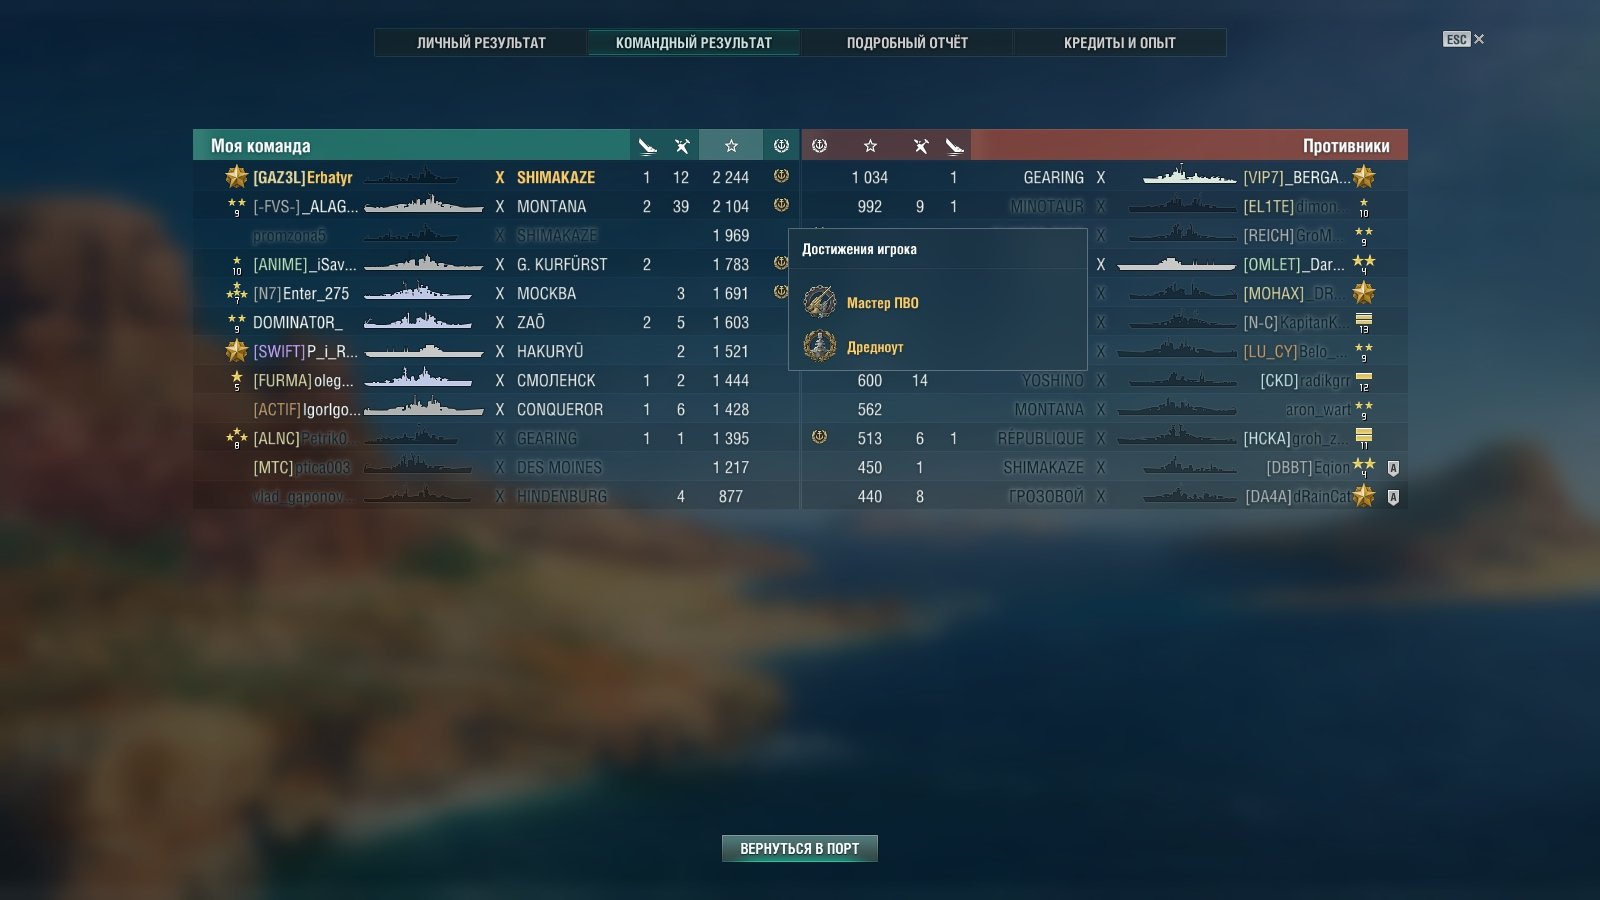
Task: Click the Дредноут achievement icon
Action: click(820, 346)
